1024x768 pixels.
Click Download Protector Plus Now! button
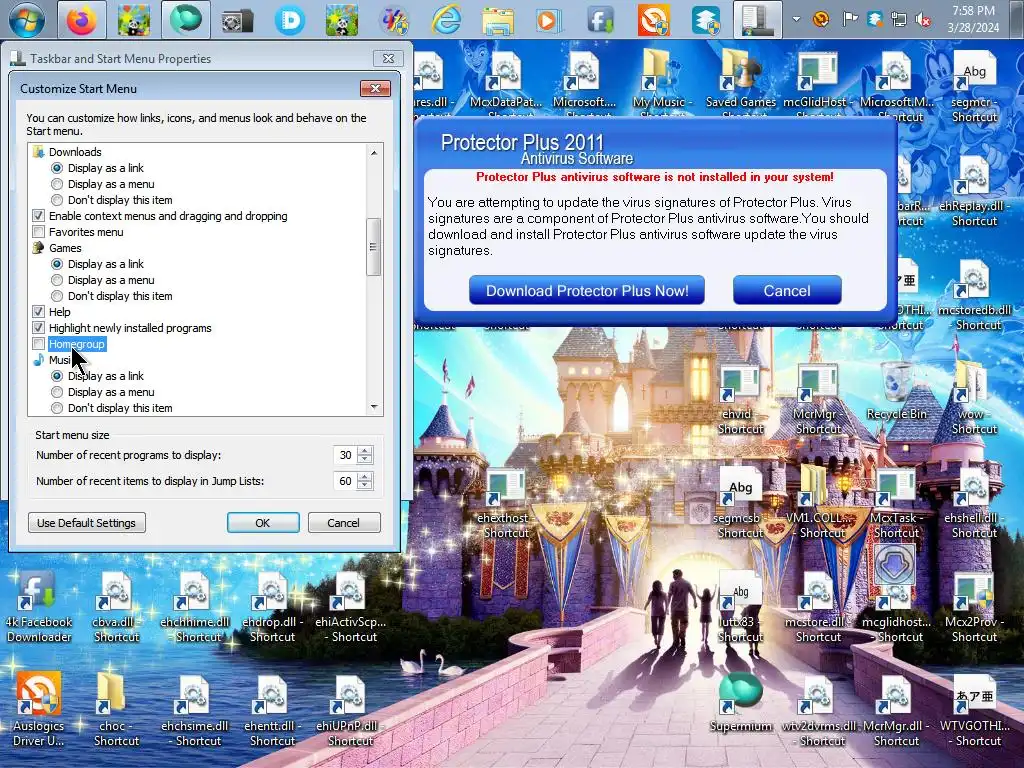586,291
